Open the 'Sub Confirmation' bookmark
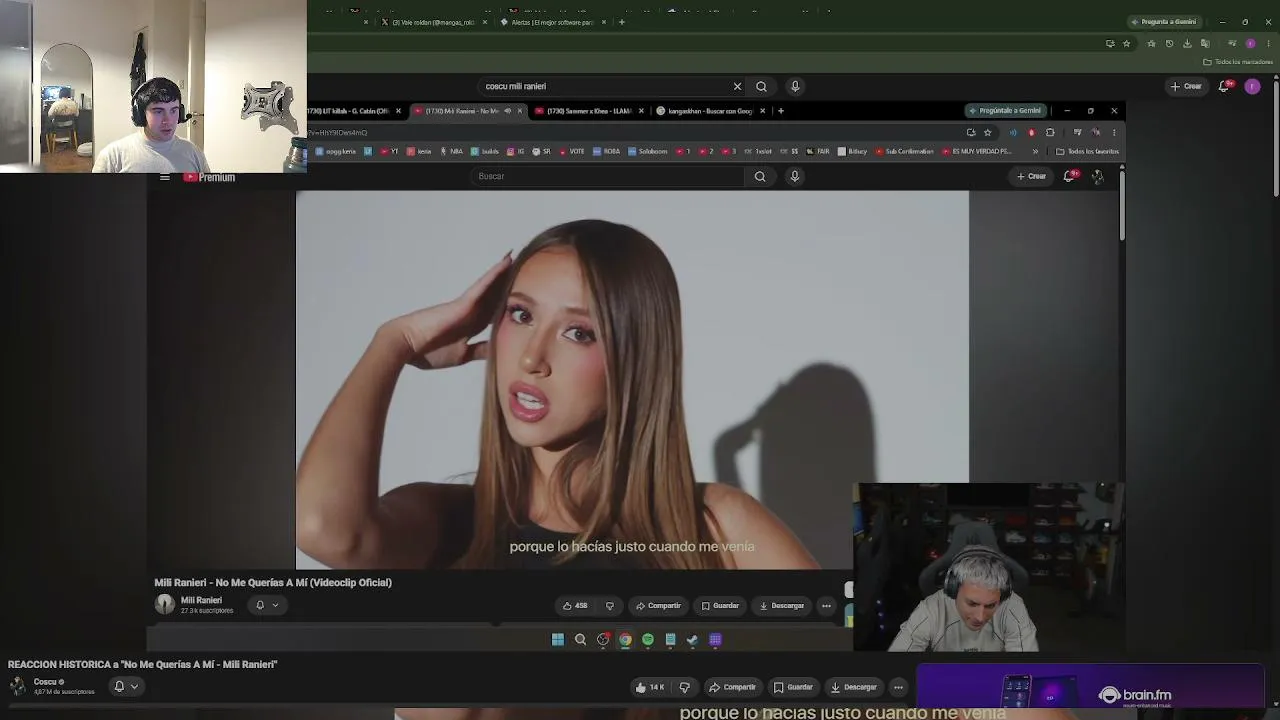The image size is (1280, 720). [x=904, y=152]
